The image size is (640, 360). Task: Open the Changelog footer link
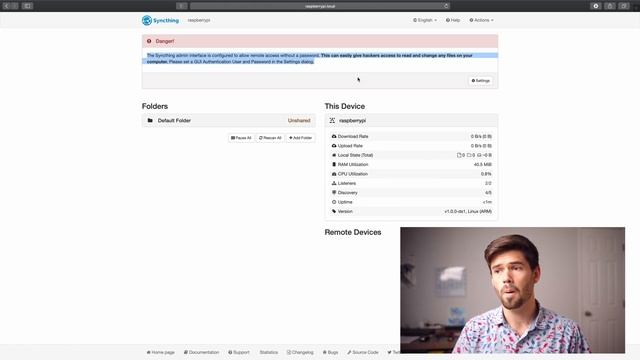click(300, 352)
